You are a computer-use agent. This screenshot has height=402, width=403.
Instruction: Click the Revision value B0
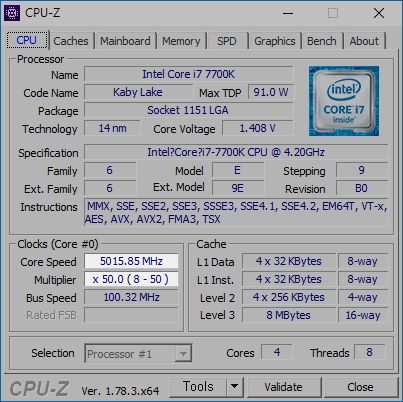[362, 188]
